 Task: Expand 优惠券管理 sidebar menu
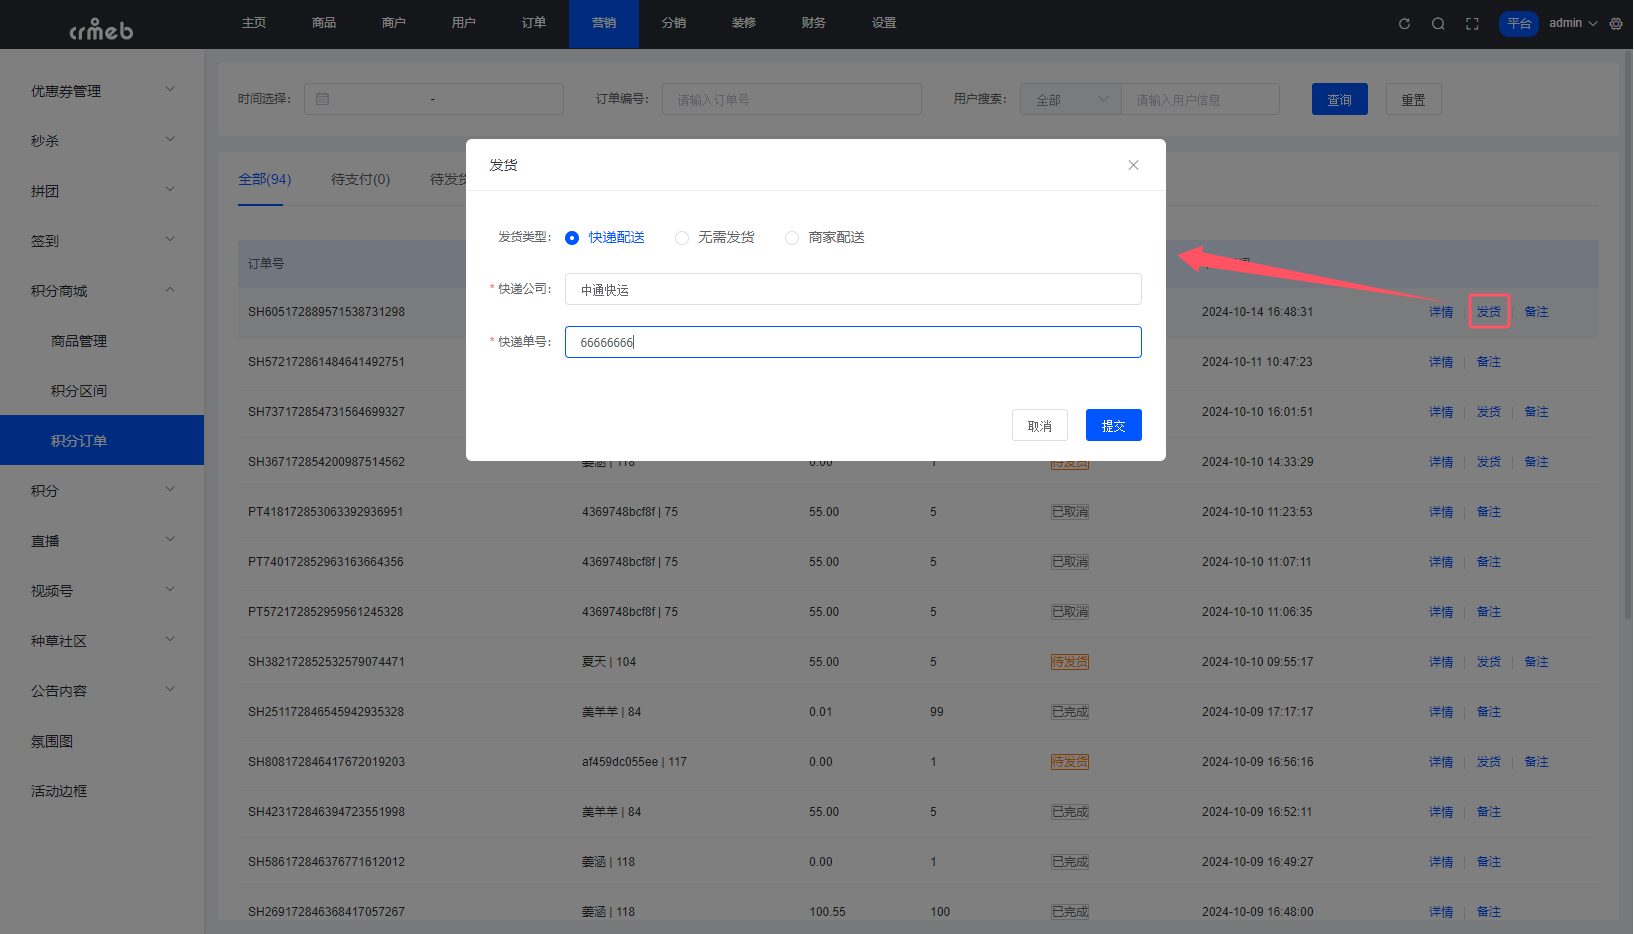(x=102, y=91)
